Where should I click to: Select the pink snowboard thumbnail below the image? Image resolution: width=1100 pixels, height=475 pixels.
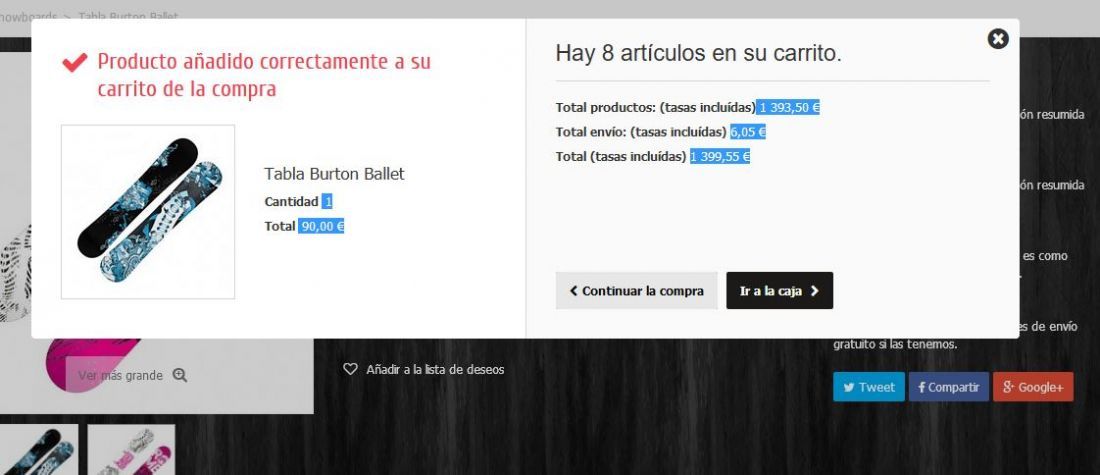pyautogui.click(x=131, y=450)
